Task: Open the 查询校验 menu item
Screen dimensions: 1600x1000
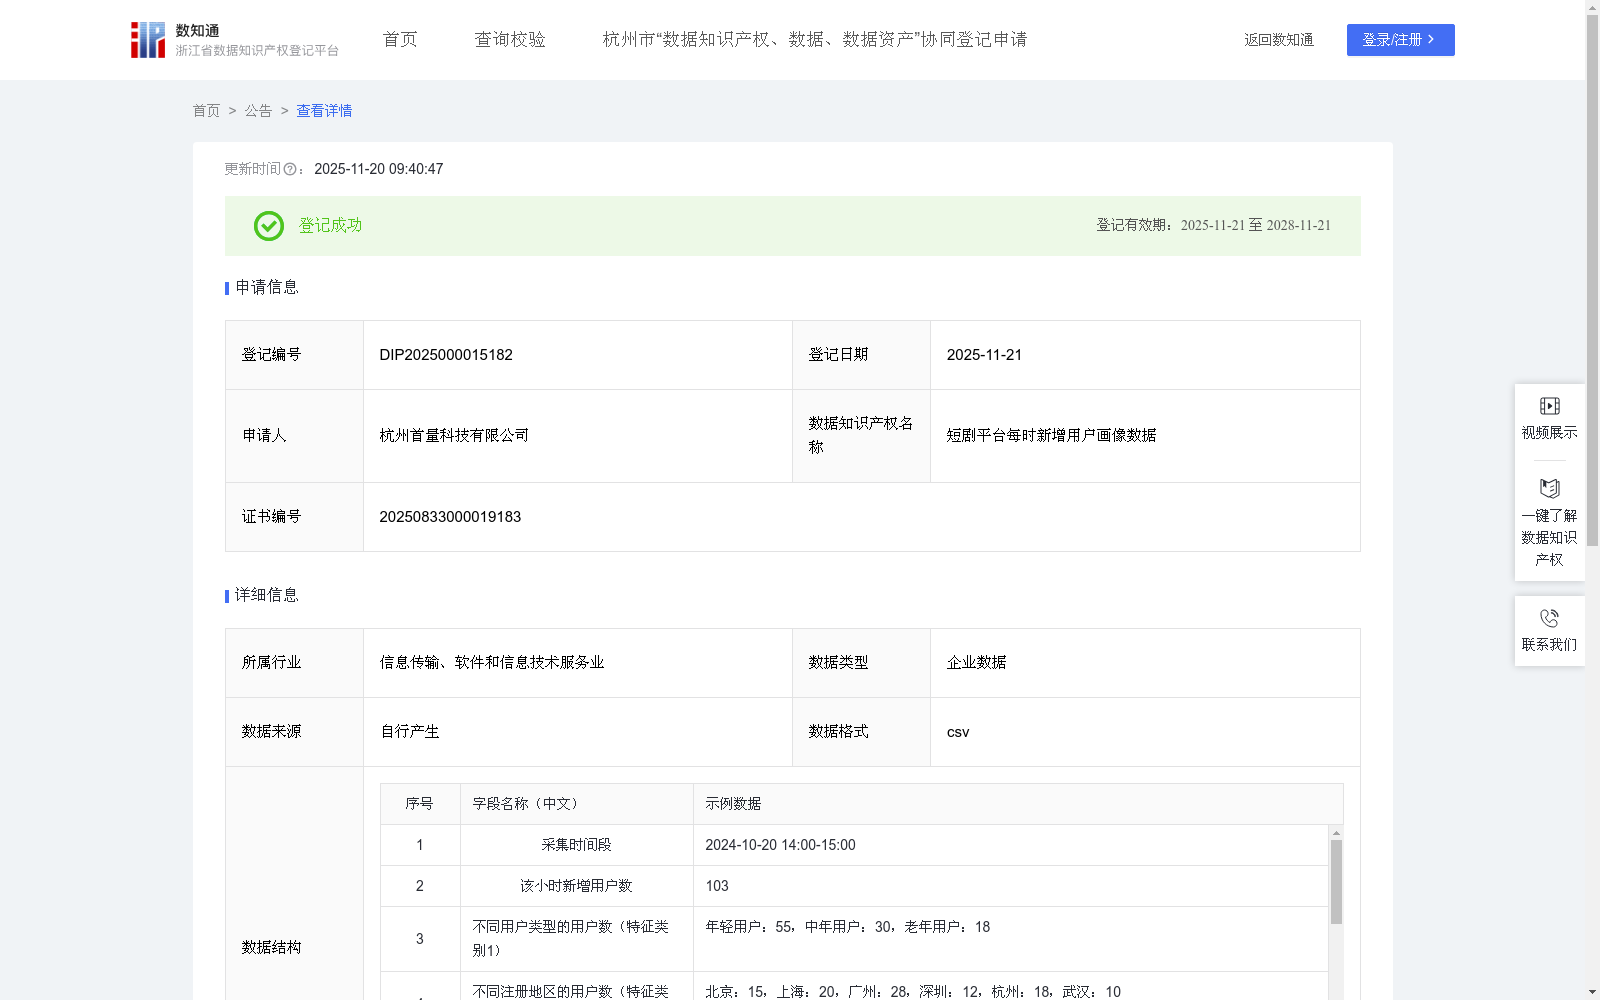Action: (x=510, y=40)
